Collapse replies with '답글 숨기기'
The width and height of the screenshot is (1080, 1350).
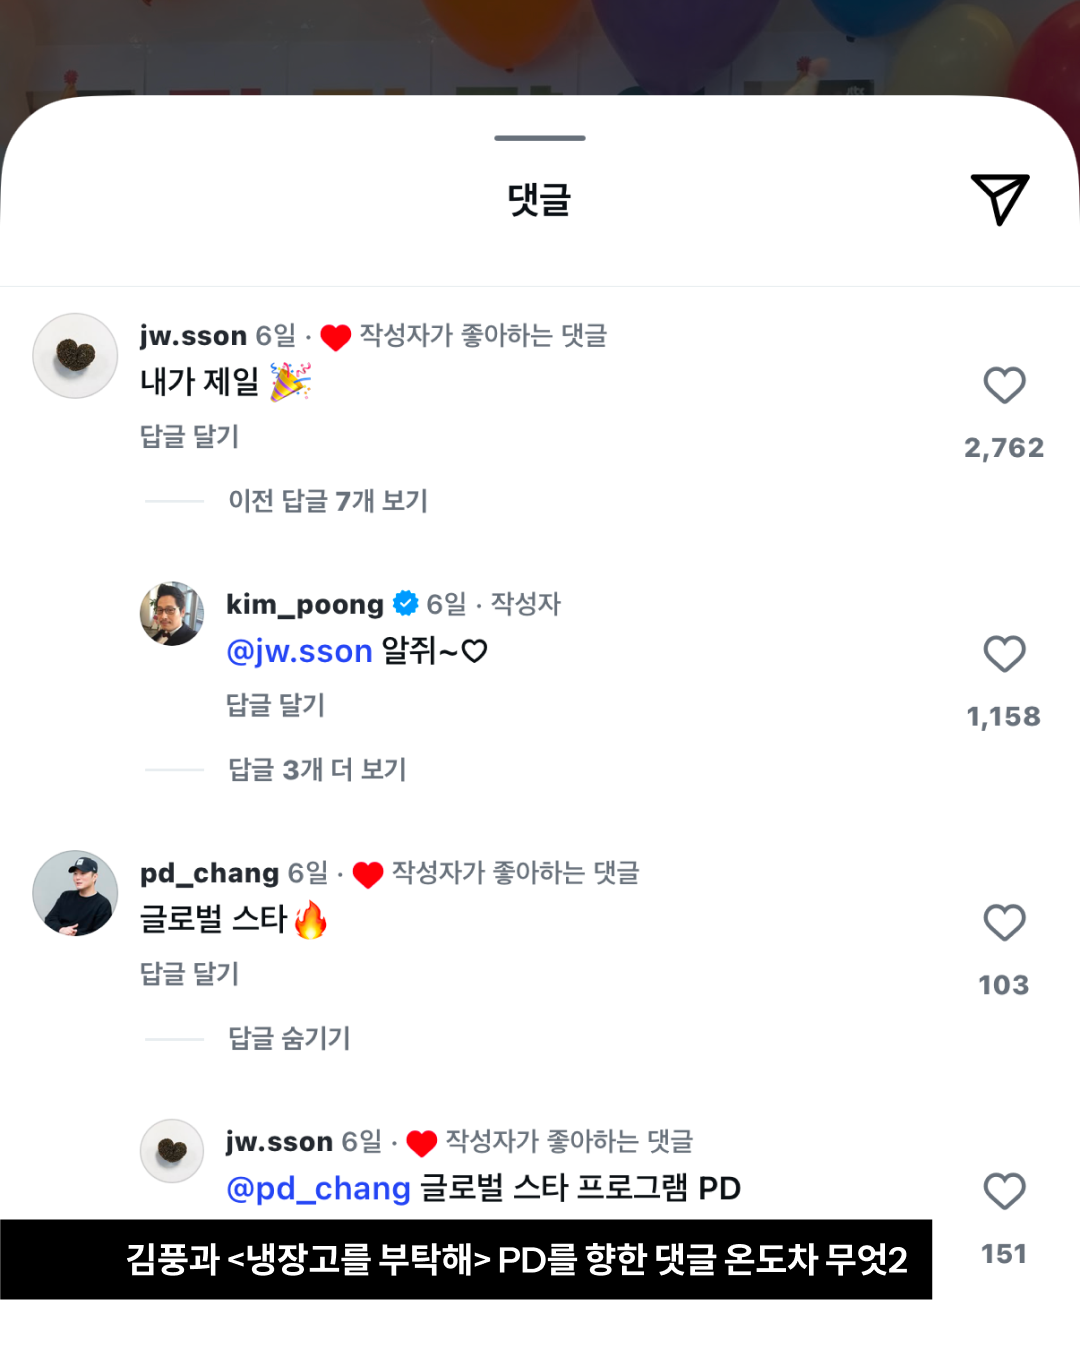[x=289, y=1038]
